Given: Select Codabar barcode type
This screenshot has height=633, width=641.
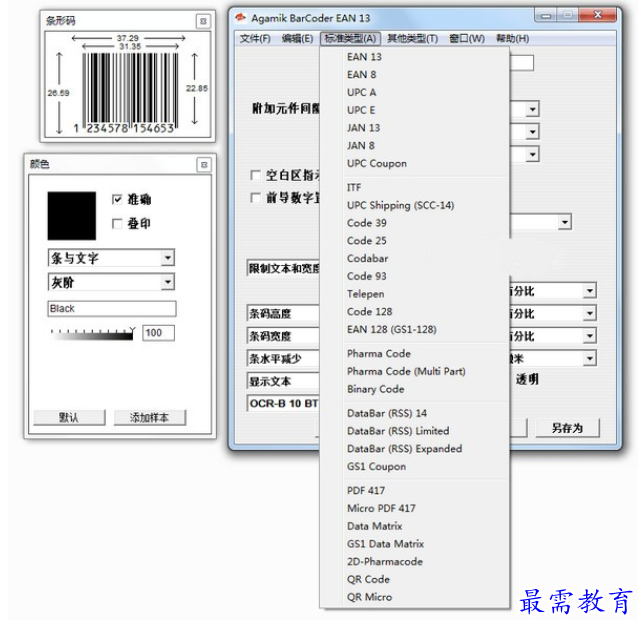Looking at the screenshot, I should pos(415,258).
